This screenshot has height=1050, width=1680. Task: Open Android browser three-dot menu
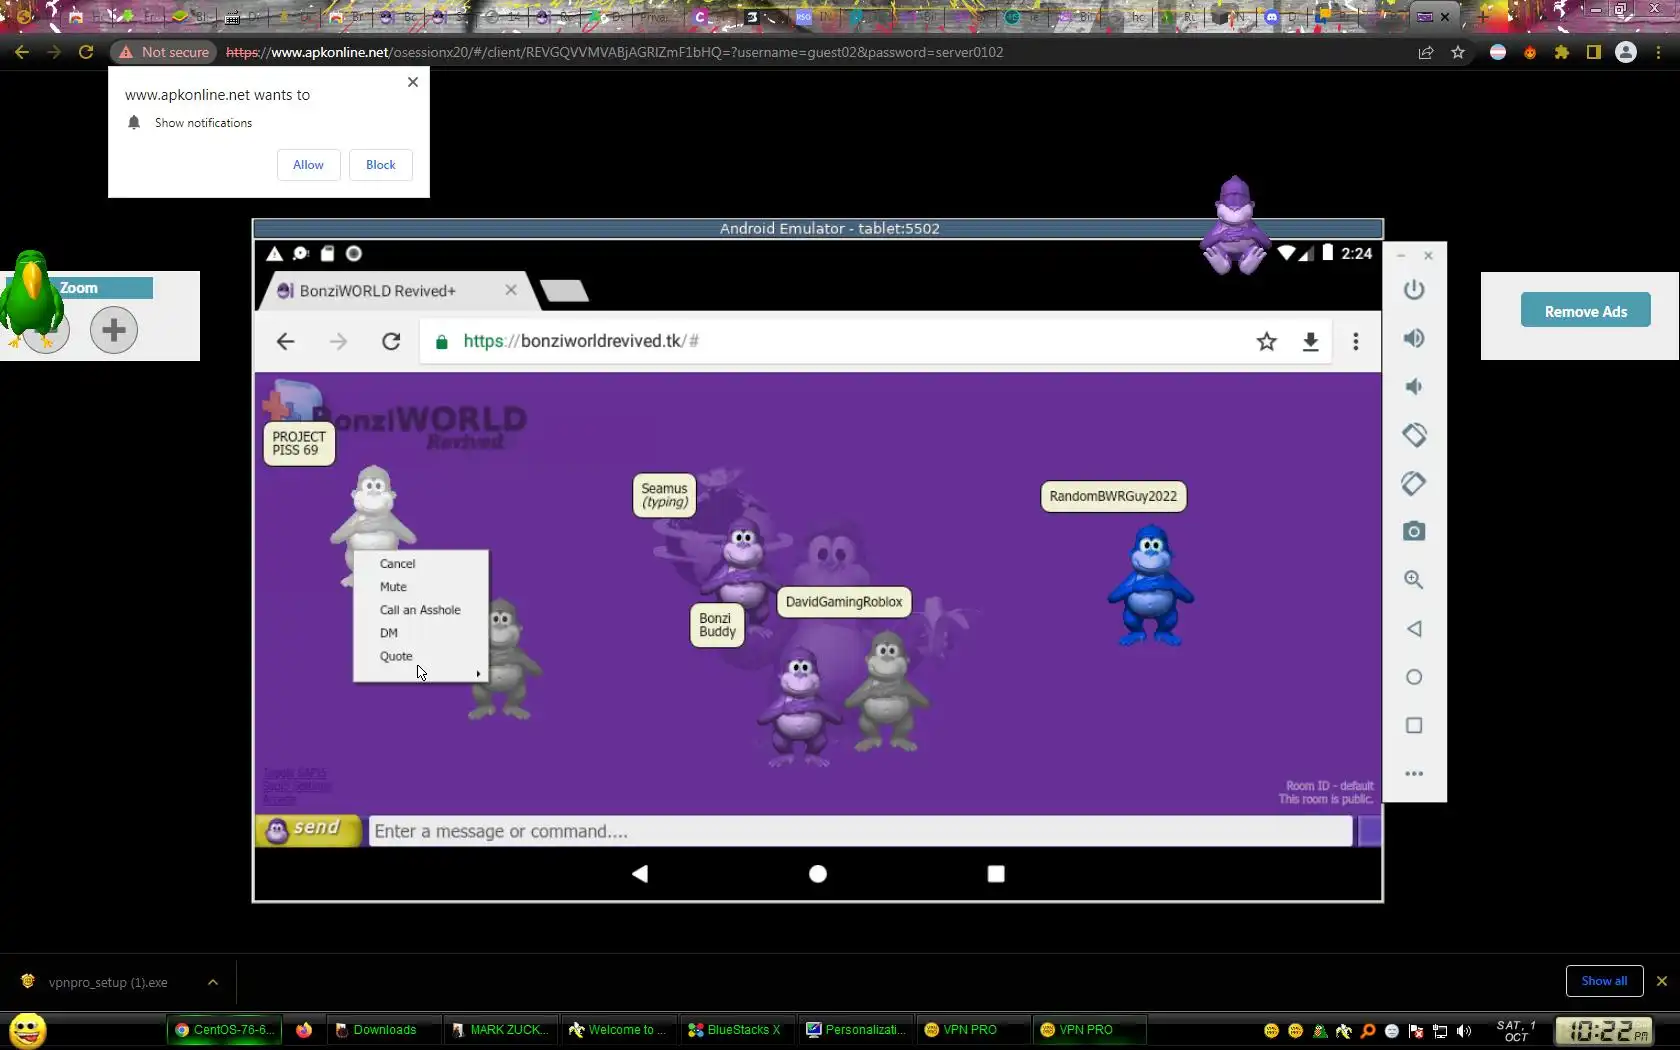pos(1356,342)
